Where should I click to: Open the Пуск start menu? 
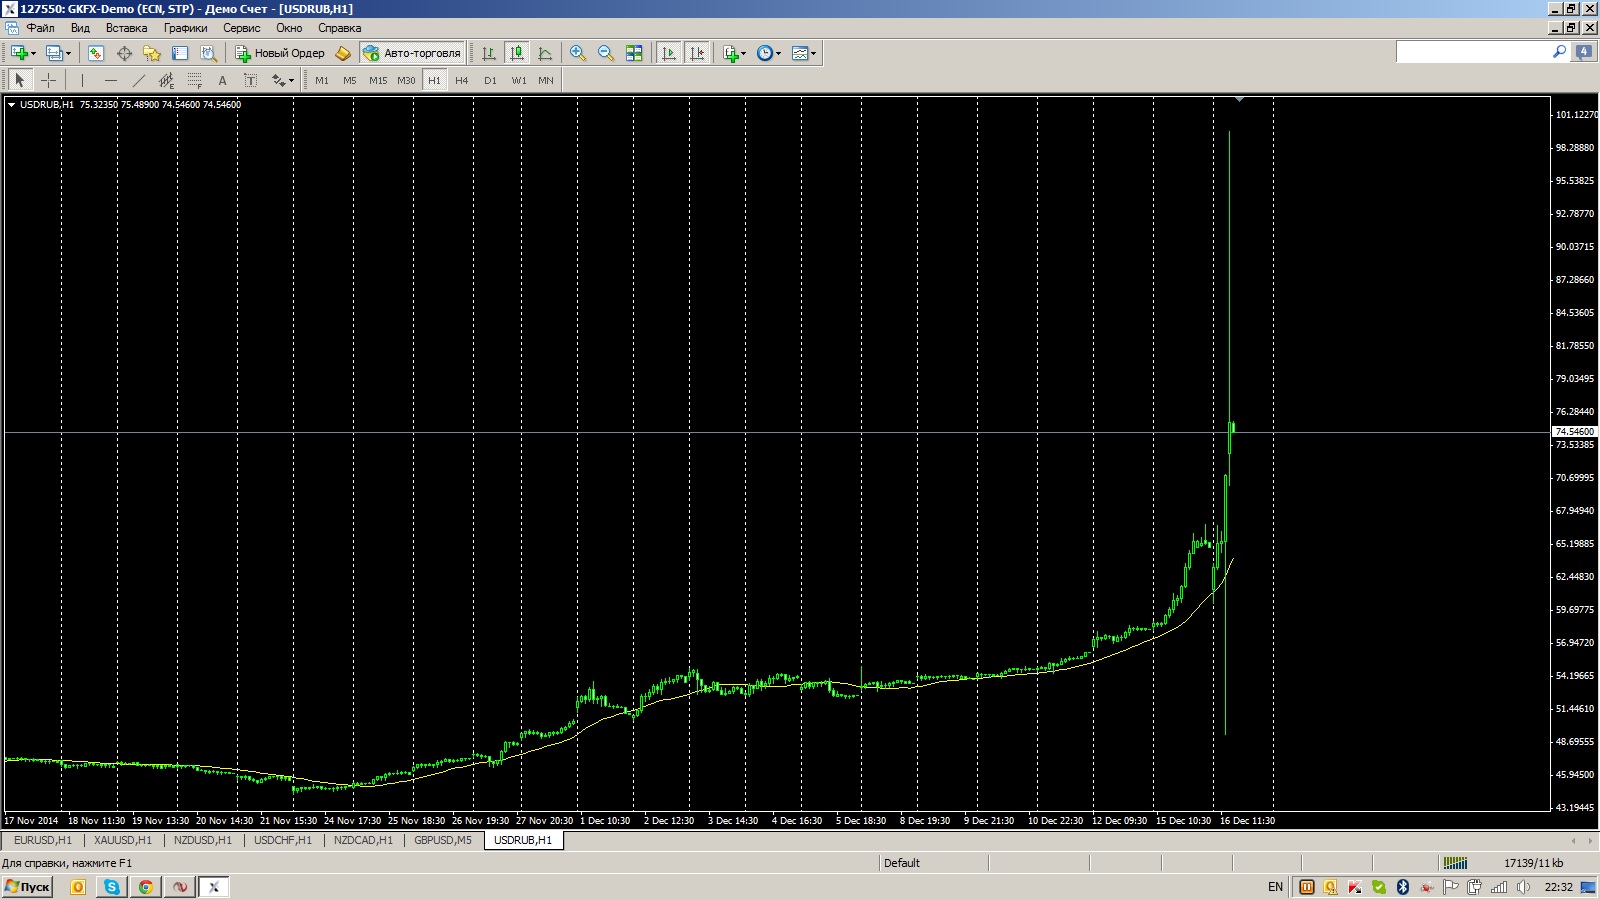(x=27, y=886)
